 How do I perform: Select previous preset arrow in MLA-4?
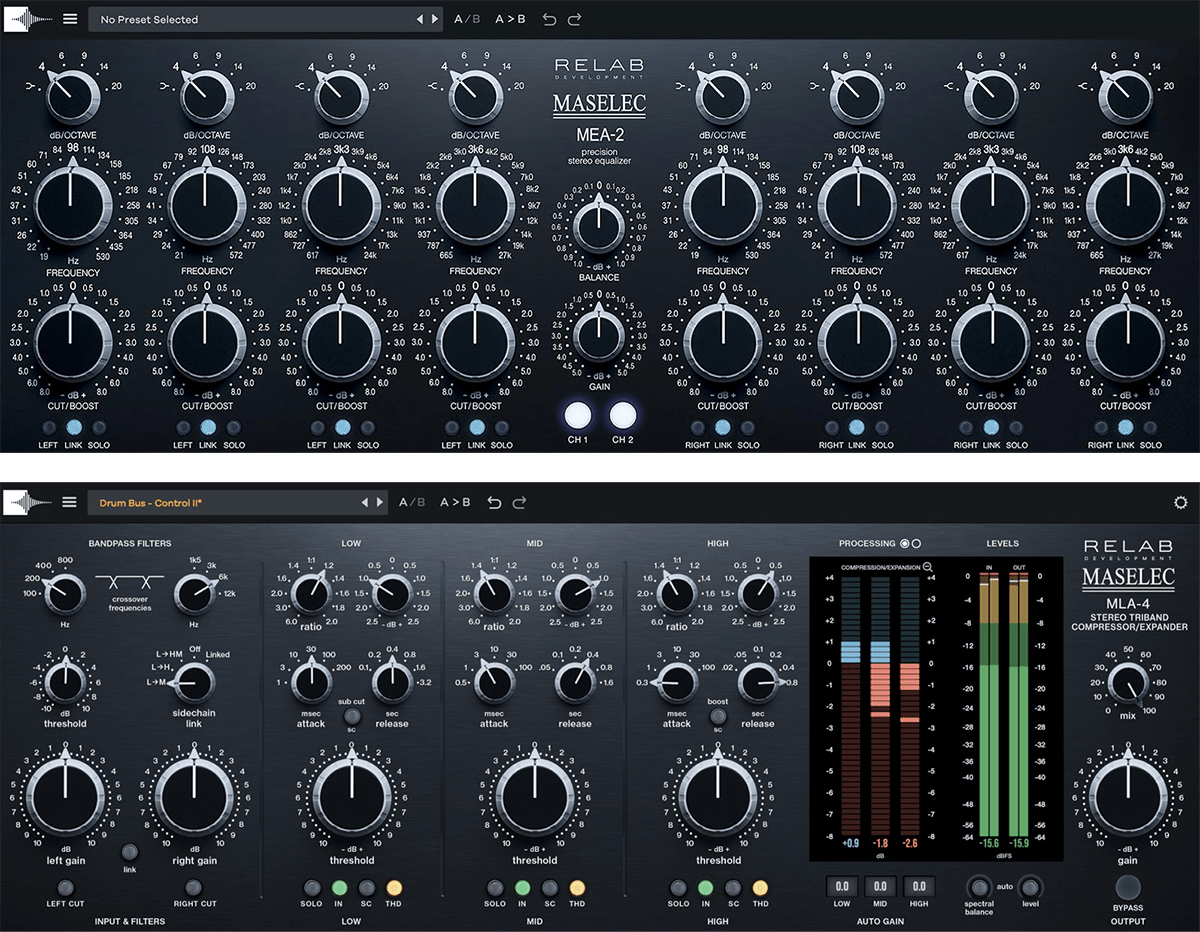tap(365, 502)
